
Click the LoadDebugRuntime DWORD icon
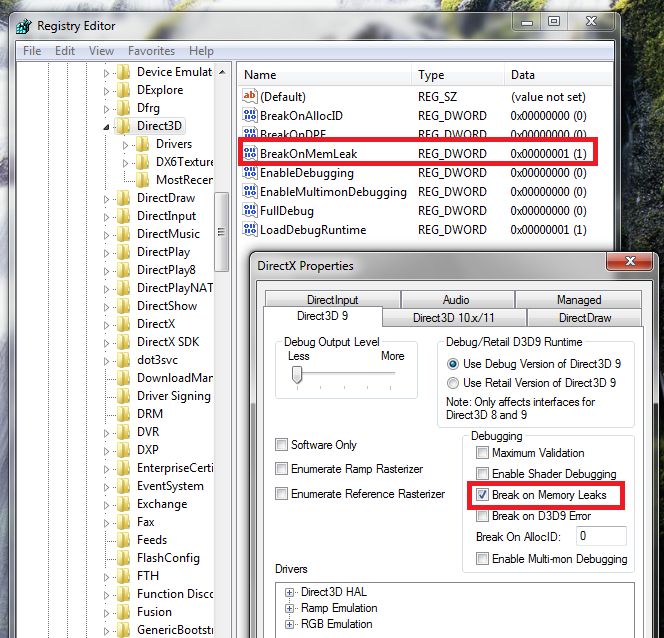tap(249, 229)
